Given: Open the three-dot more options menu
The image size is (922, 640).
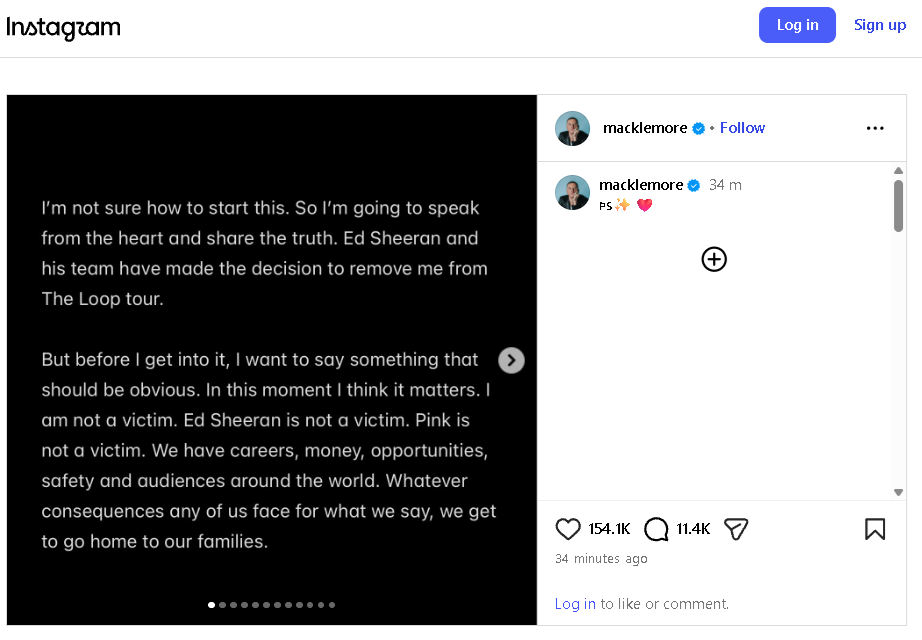Looking at the screenshot, I should 875,128.
